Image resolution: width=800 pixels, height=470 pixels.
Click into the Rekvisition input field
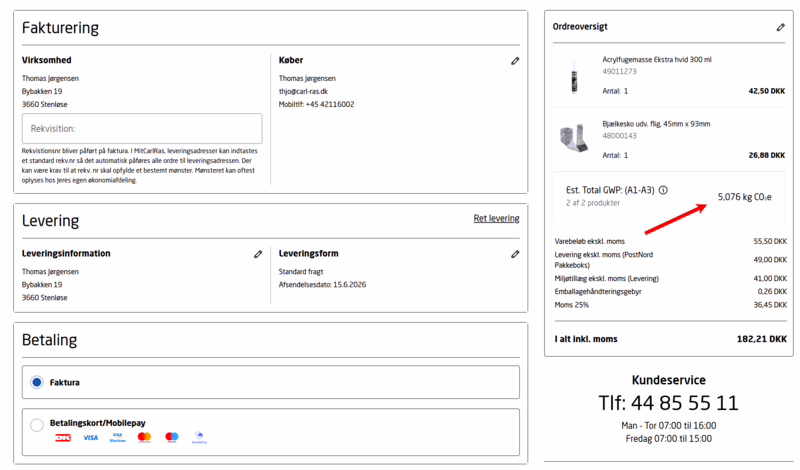click(x=142, y=129)
